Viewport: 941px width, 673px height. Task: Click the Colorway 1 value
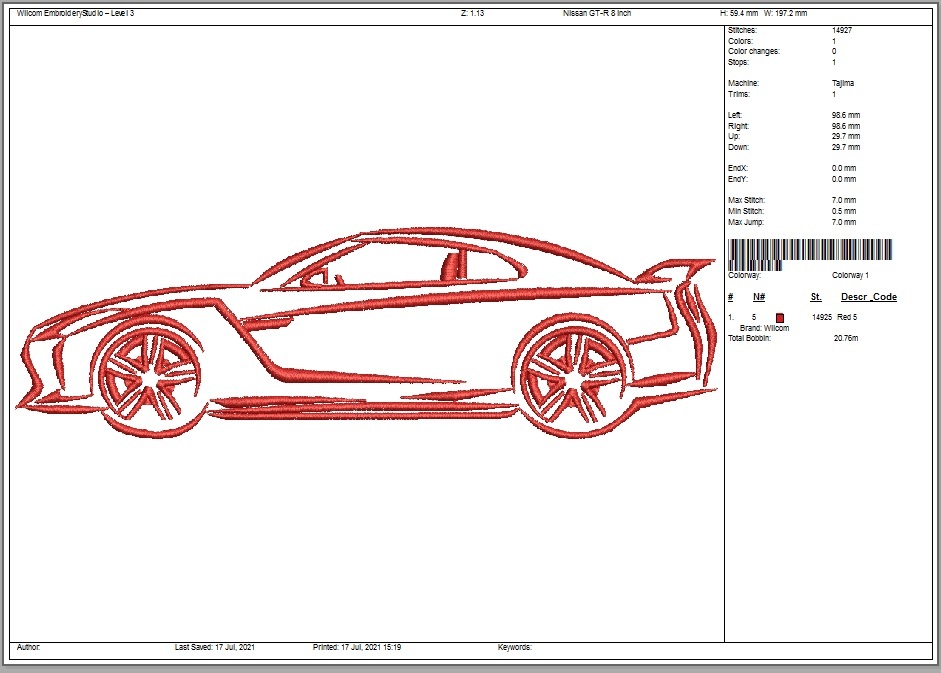click(x=850, y=275)
